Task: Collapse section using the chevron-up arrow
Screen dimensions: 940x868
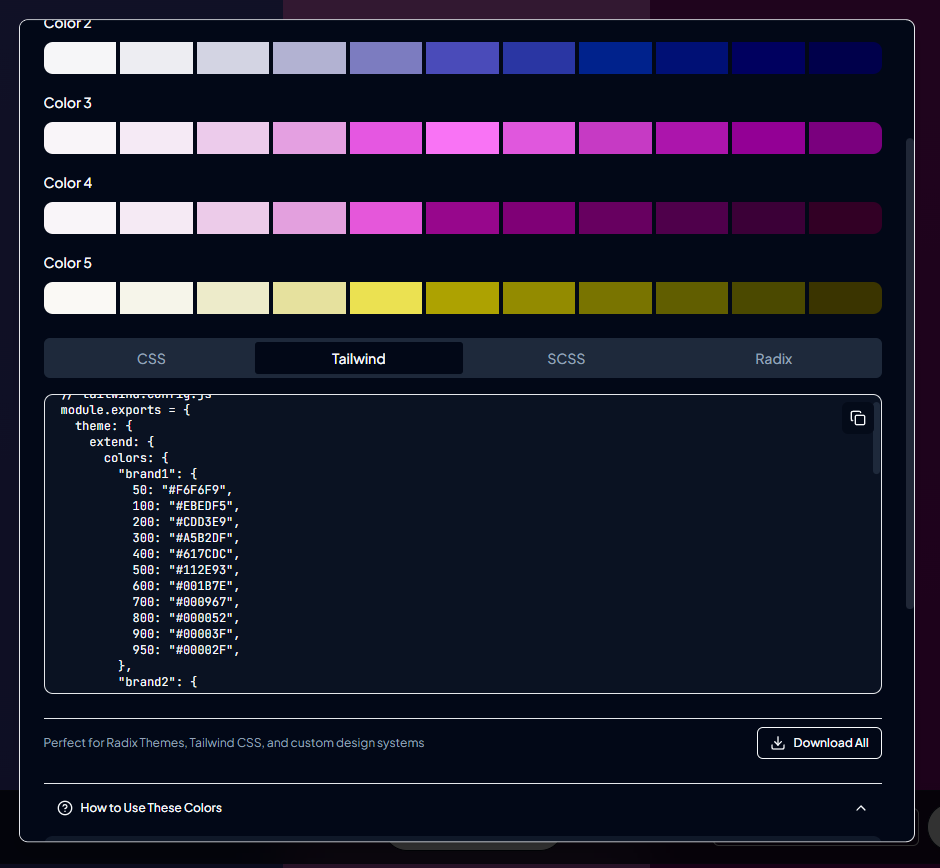Action: tap(861, 808)
